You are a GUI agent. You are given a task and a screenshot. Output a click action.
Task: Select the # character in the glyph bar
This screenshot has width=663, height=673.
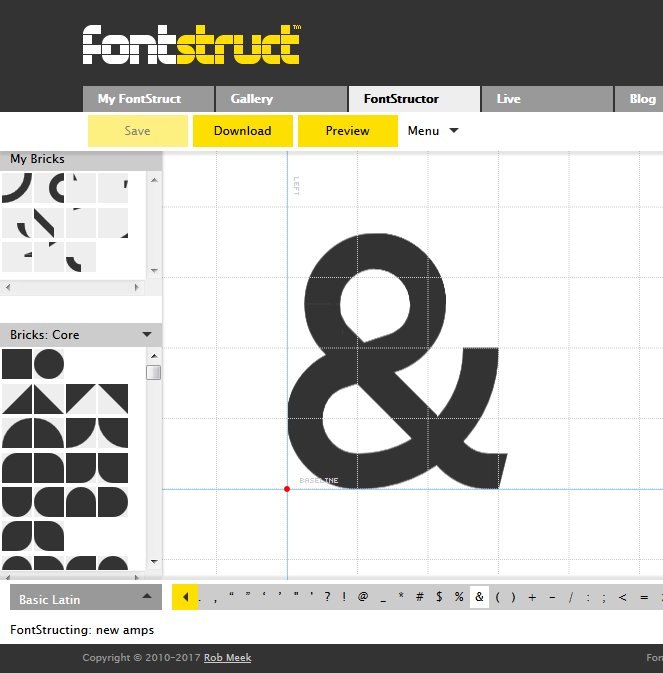pyautogui.click(x=420, y=597)
